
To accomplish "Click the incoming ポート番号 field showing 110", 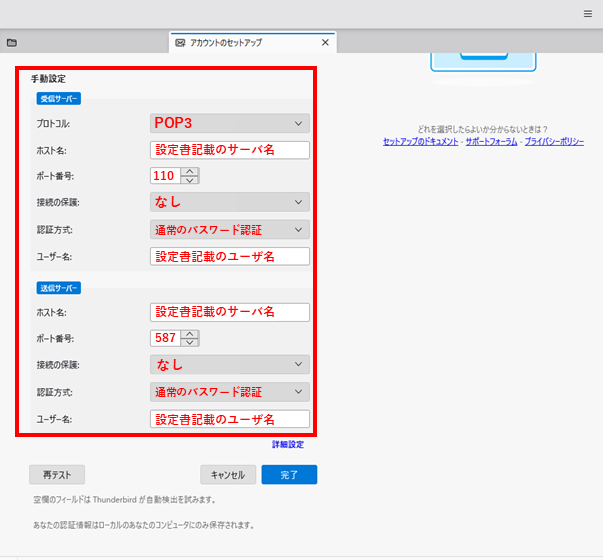I will click(x=165, y=176).
